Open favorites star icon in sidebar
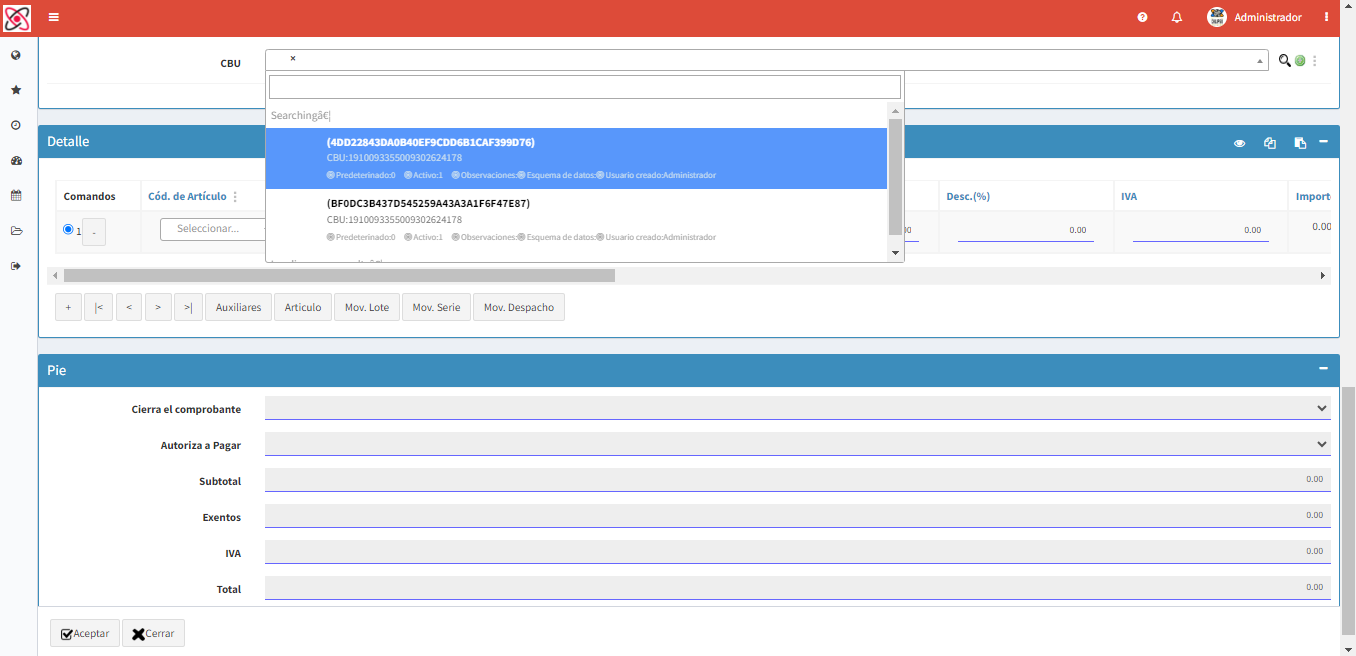The width and height of the screenshot is (1356, 656). 16,90
